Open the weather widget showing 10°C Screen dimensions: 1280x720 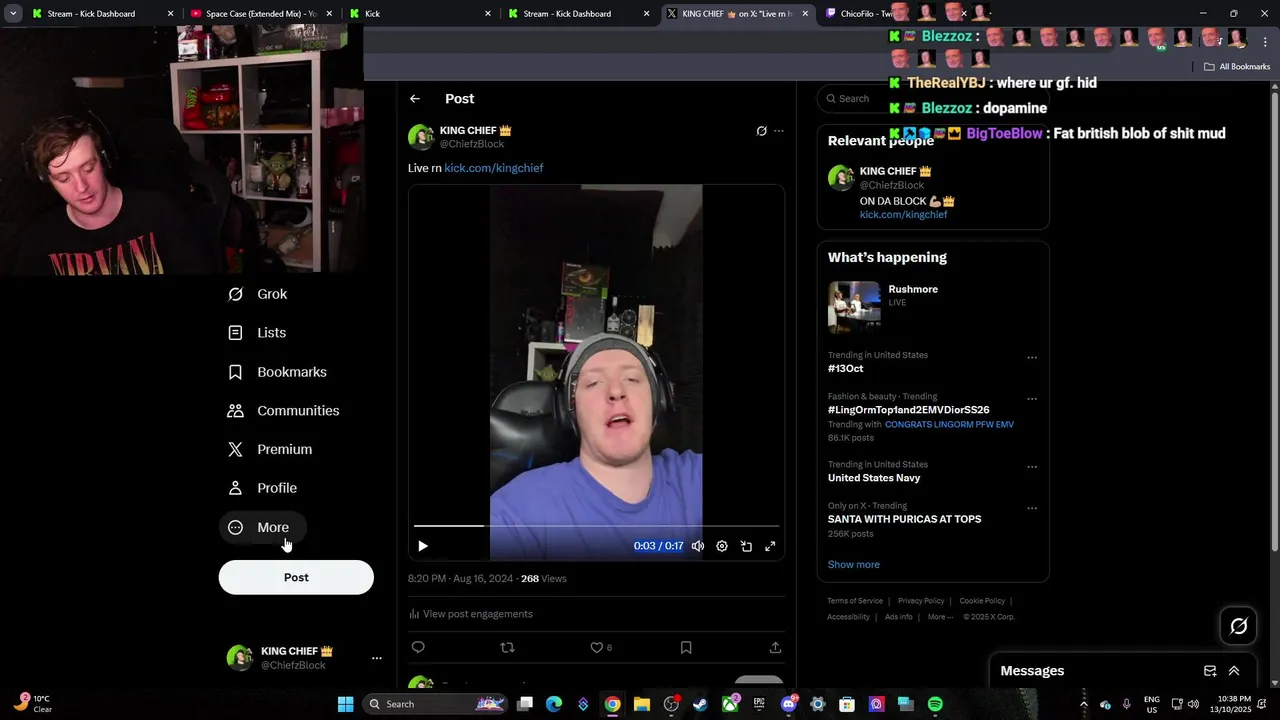(32, 704)
